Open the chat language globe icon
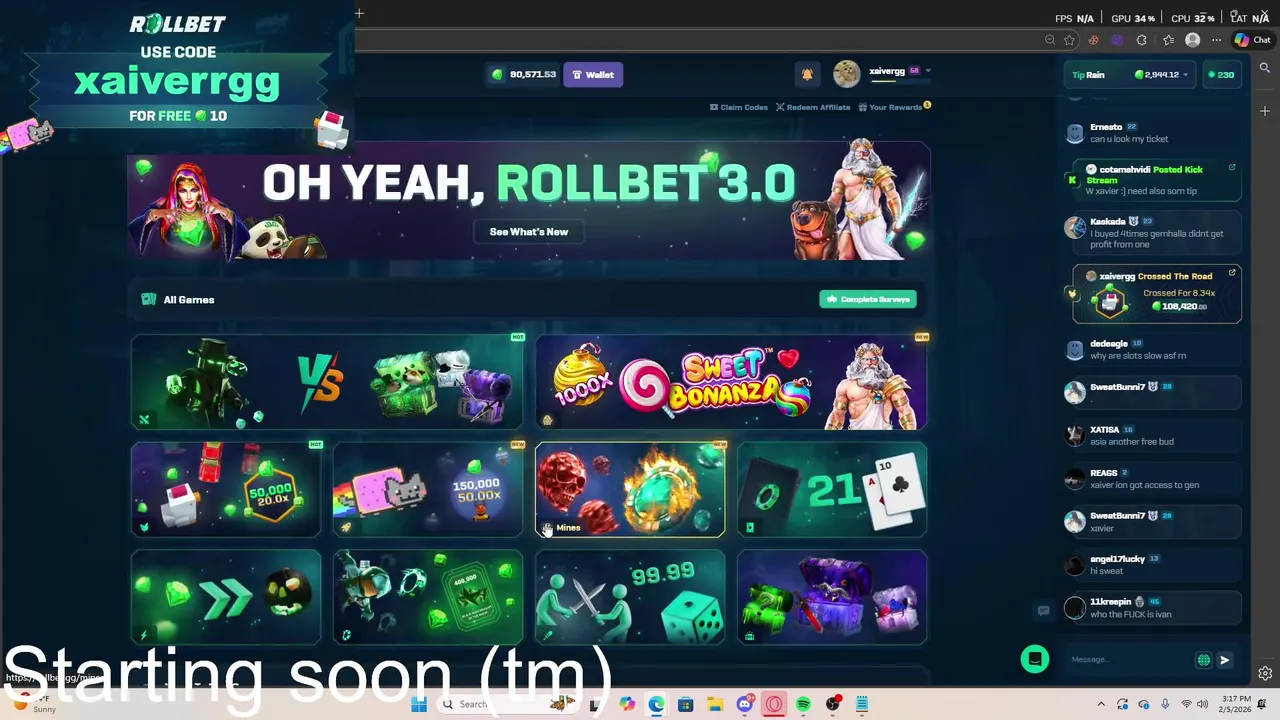1280x720 pixels. tap(1204, 660)
